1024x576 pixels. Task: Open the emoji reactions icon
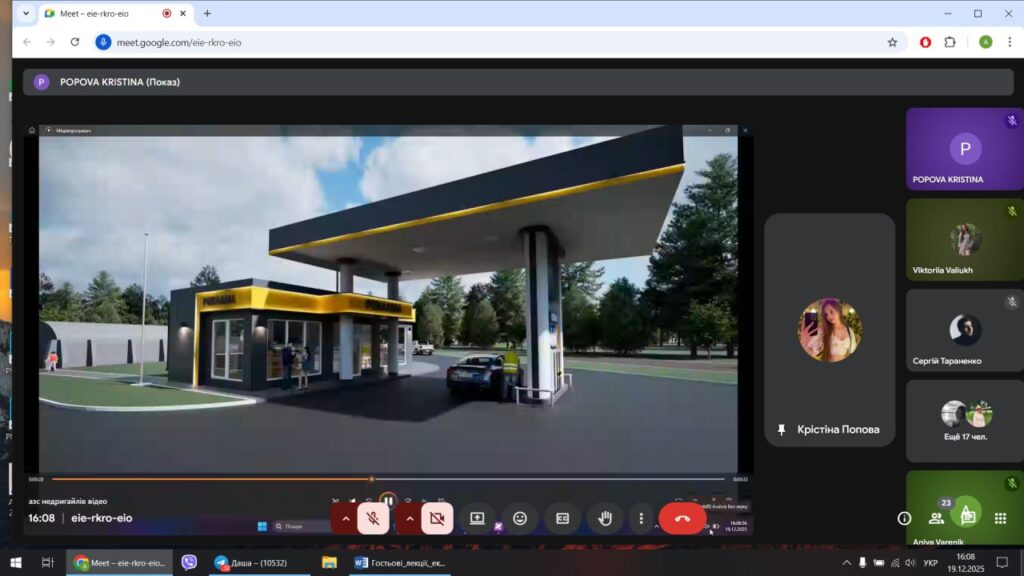pyautogui.click(x=520, y=518)
